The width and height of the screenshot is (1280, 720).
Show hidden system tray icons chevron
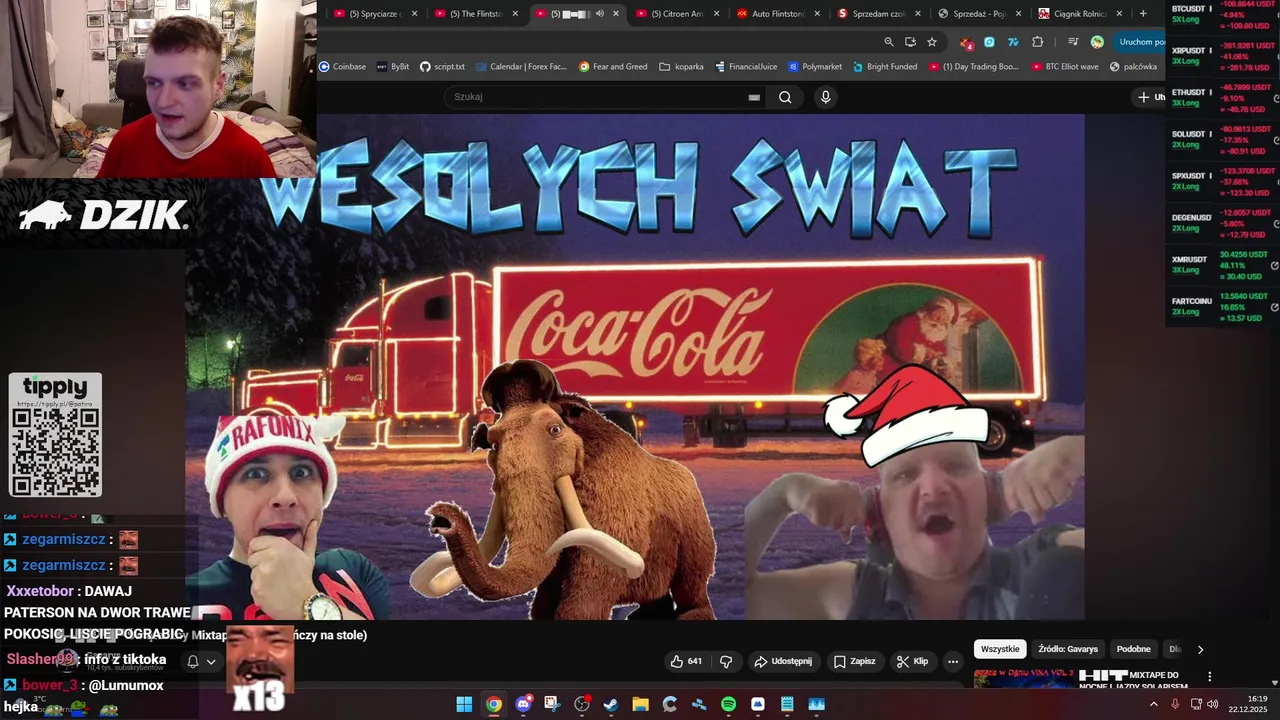tap(1153, 704)
